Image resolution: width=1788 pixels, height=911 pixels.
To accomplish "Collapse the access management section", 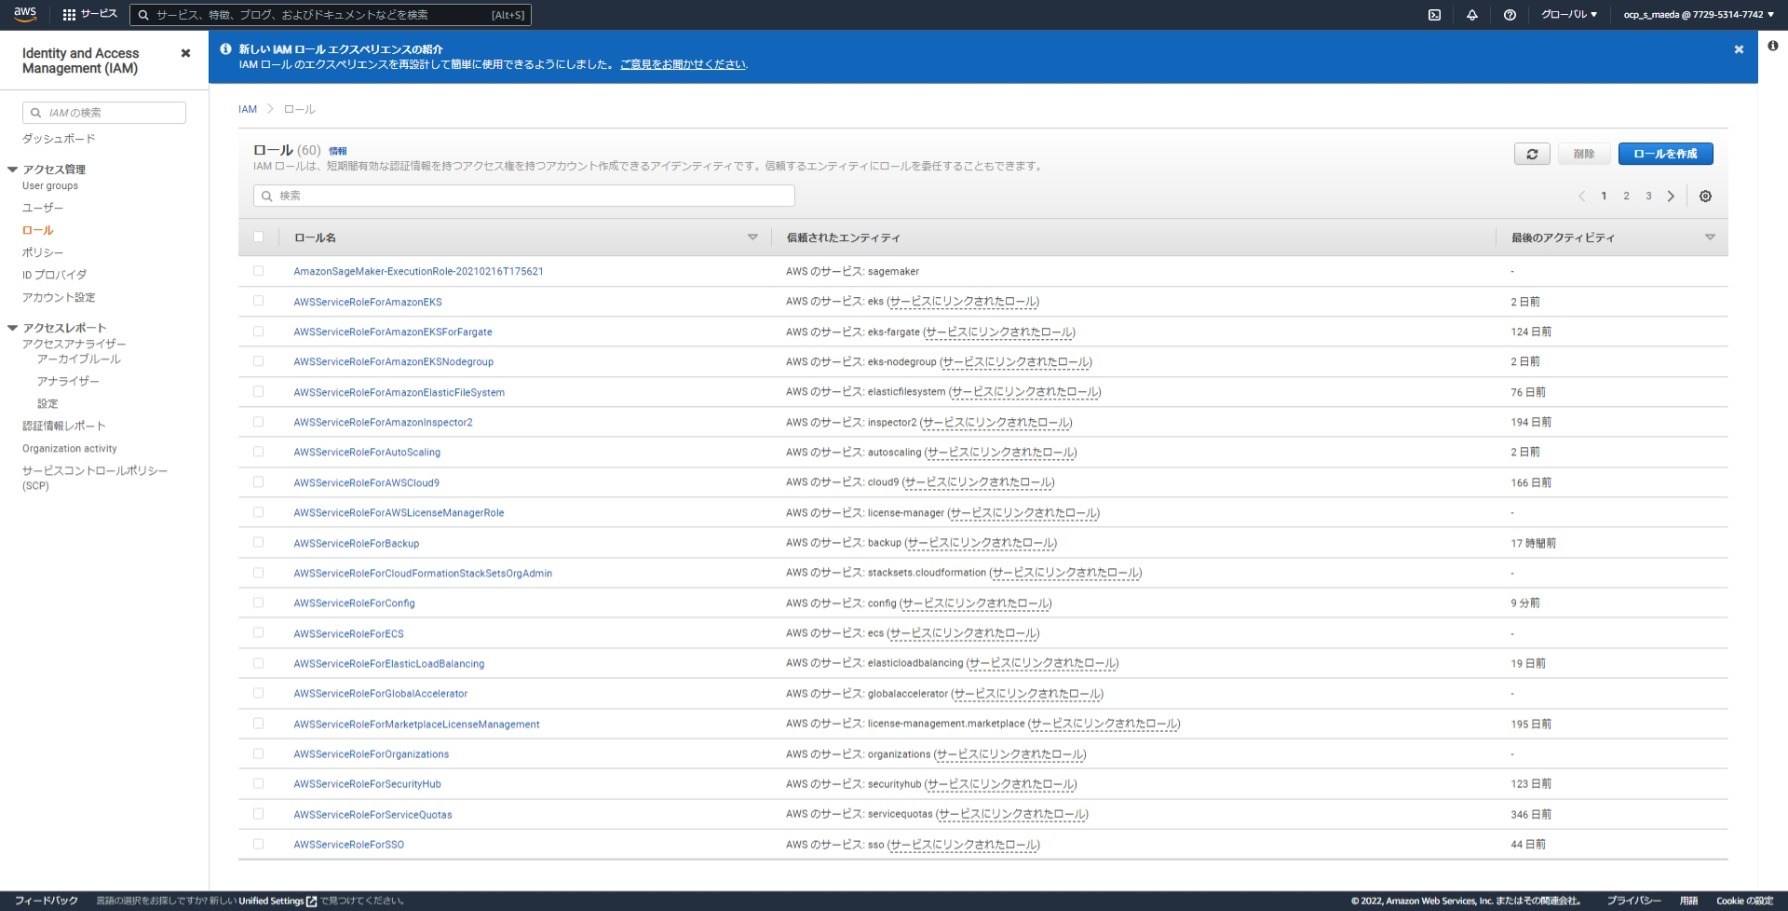I will pos(13,169).
